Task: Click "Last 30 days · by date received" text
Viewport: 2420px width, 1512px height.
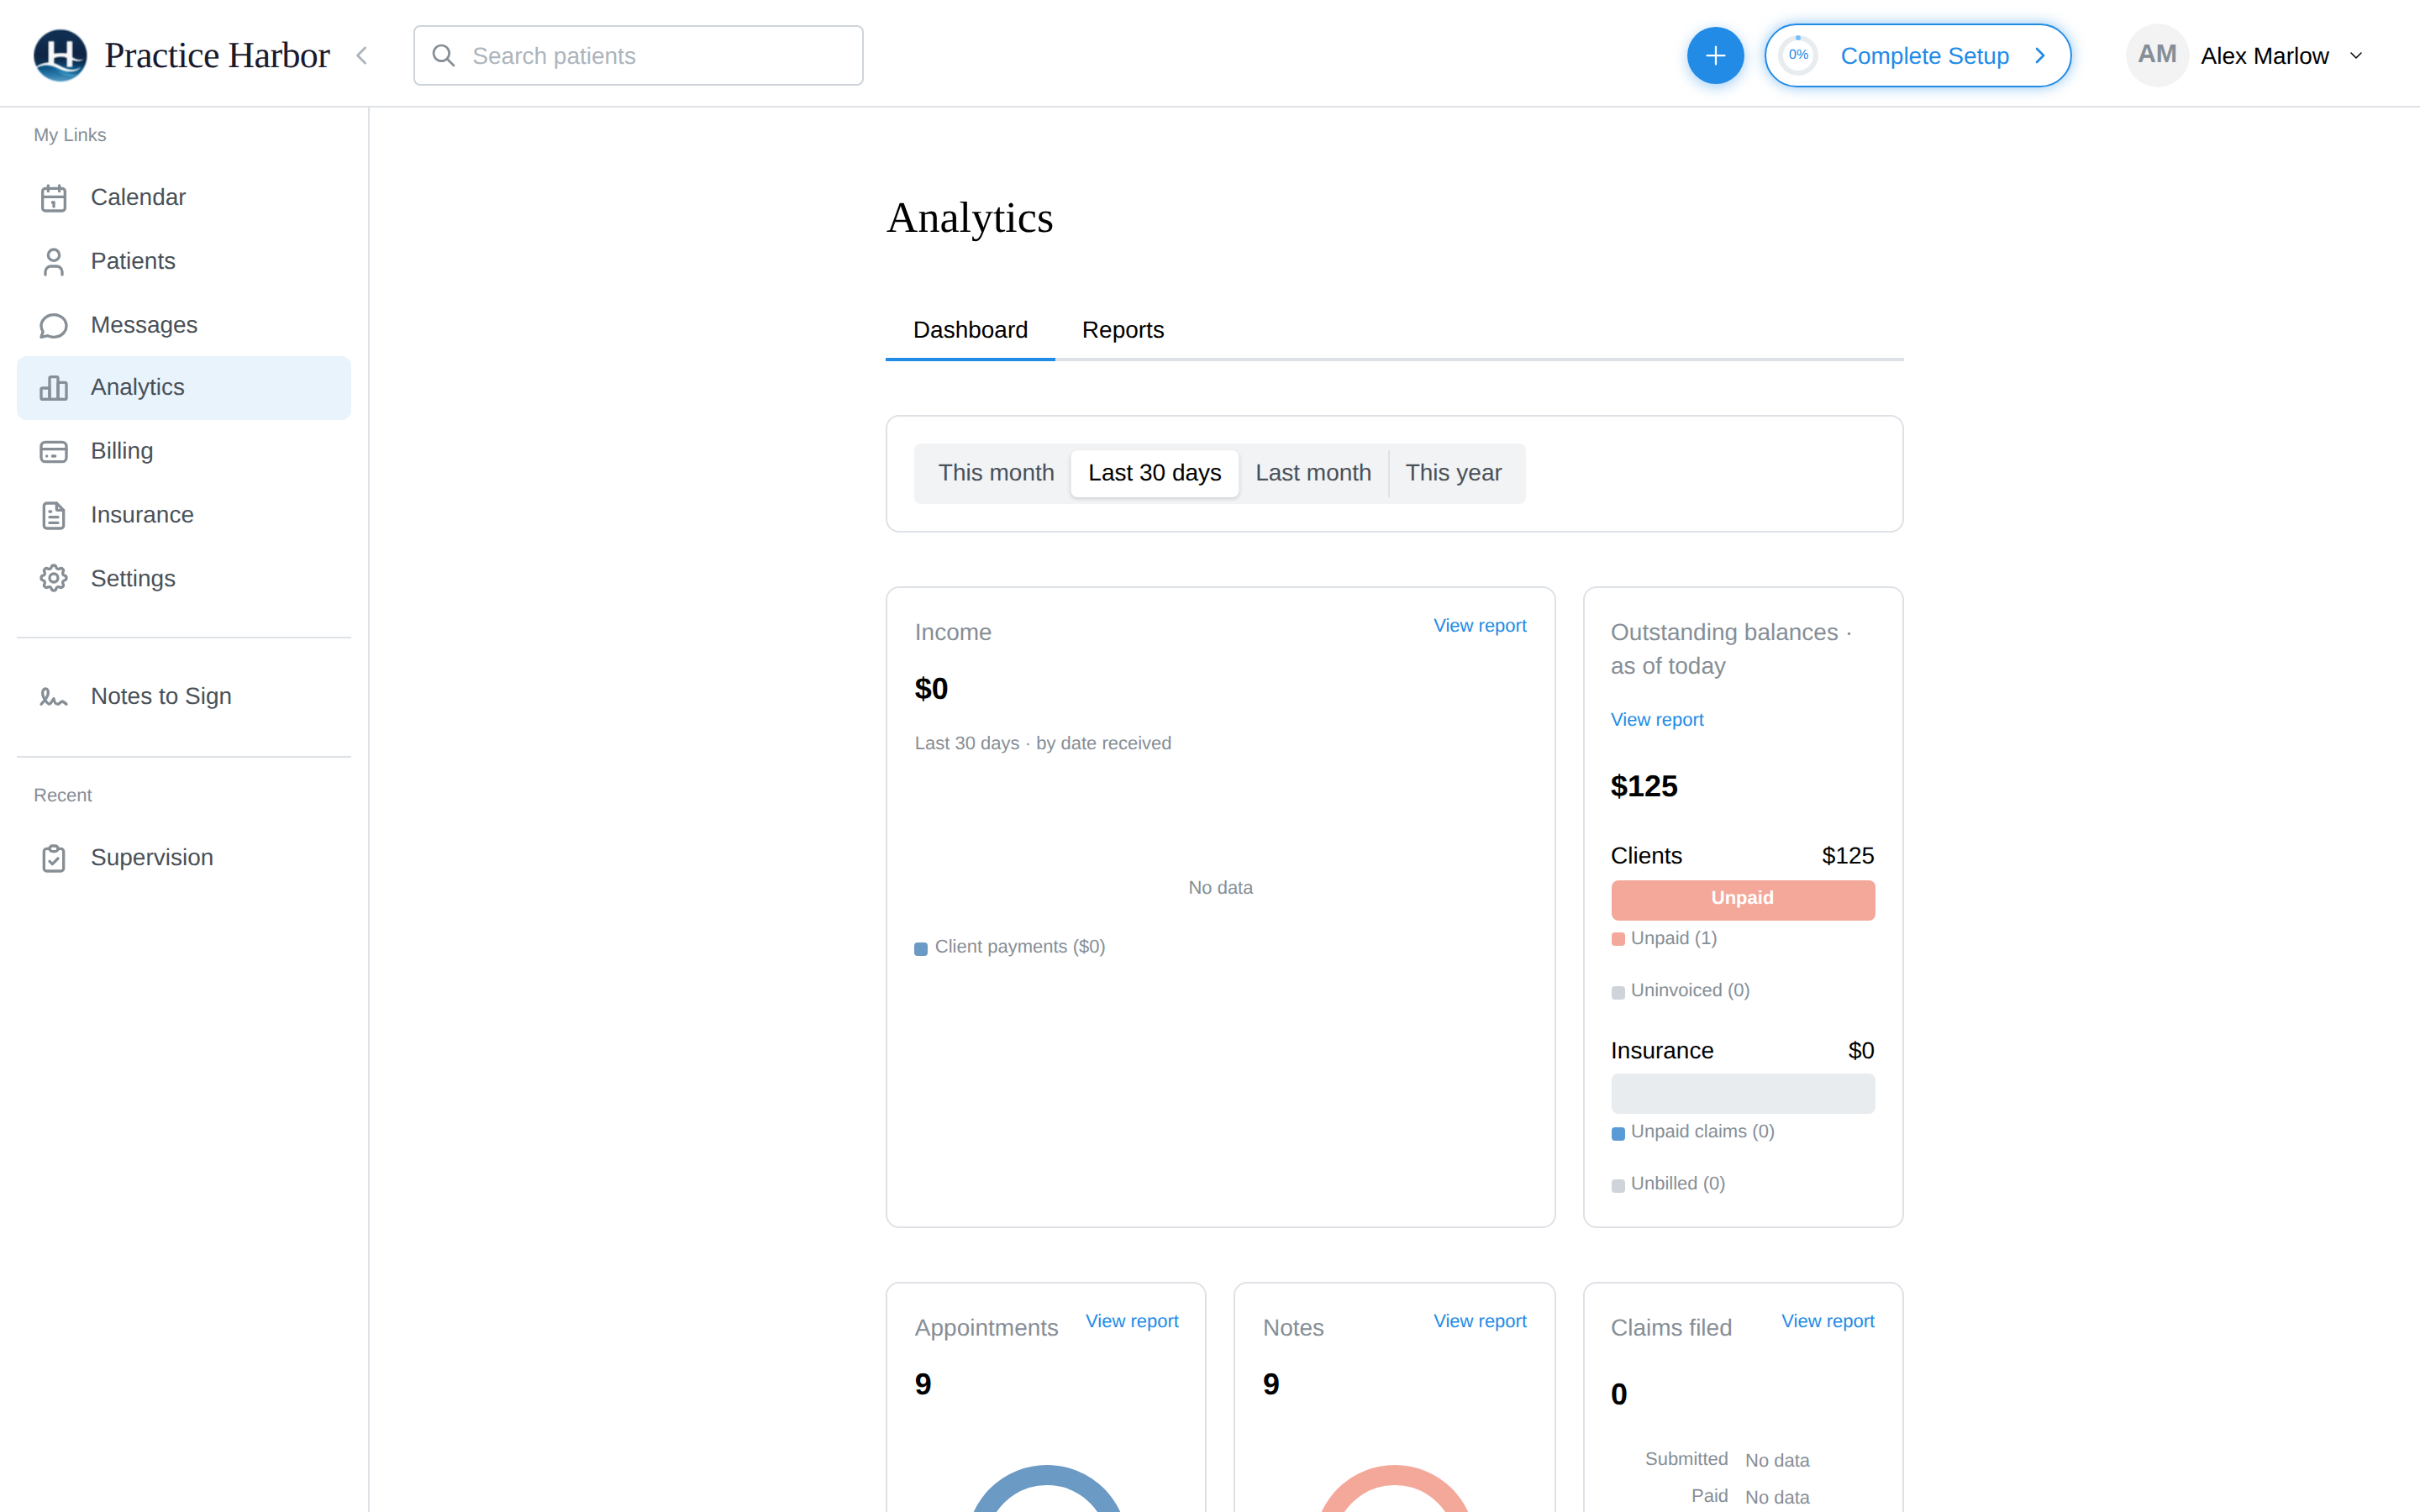Action: point(1042,744)
